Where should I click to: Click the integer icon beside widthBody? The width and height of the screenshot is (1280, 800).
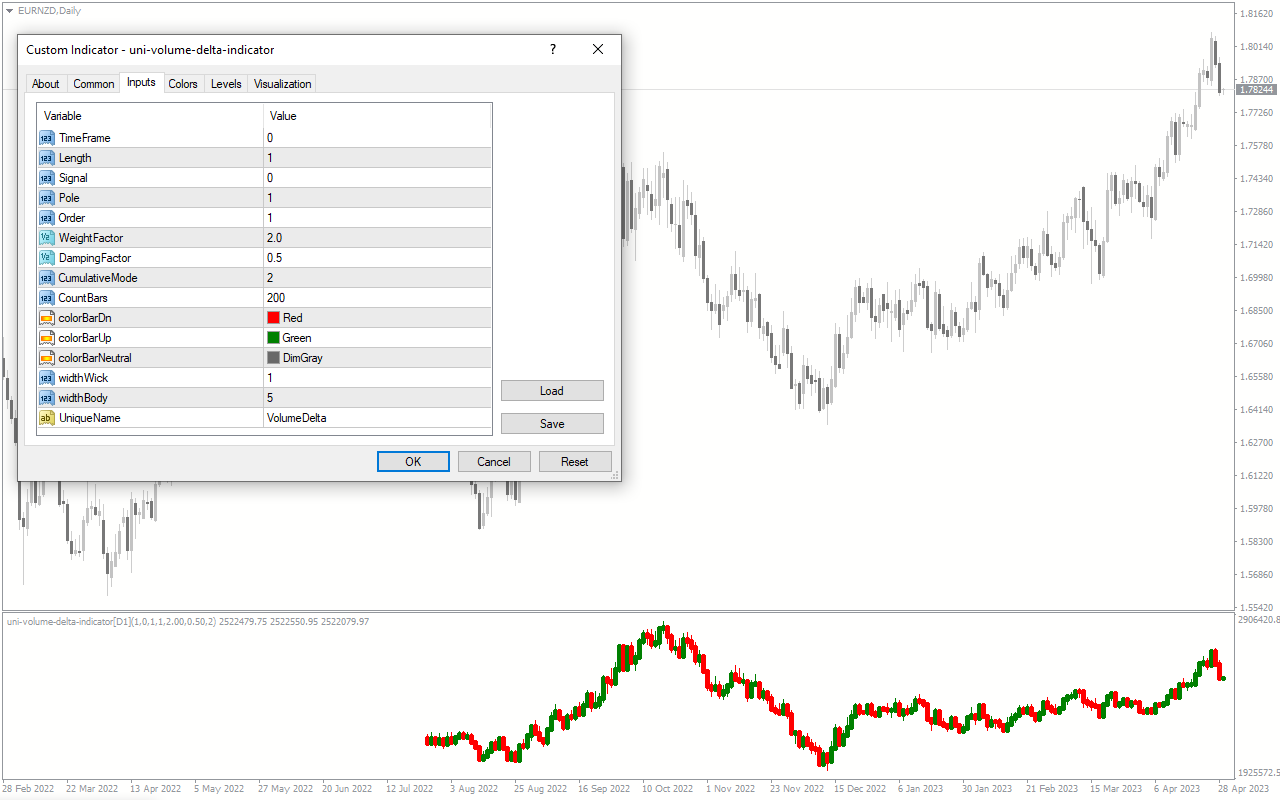point(47,398)
